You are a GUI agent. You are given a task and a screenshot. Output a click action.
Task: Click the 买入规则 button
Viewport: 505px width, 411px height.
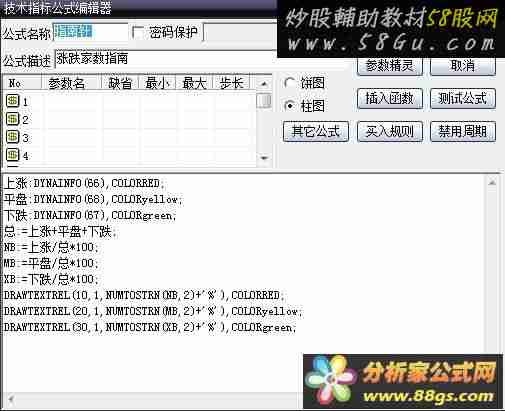coord(390,131)
